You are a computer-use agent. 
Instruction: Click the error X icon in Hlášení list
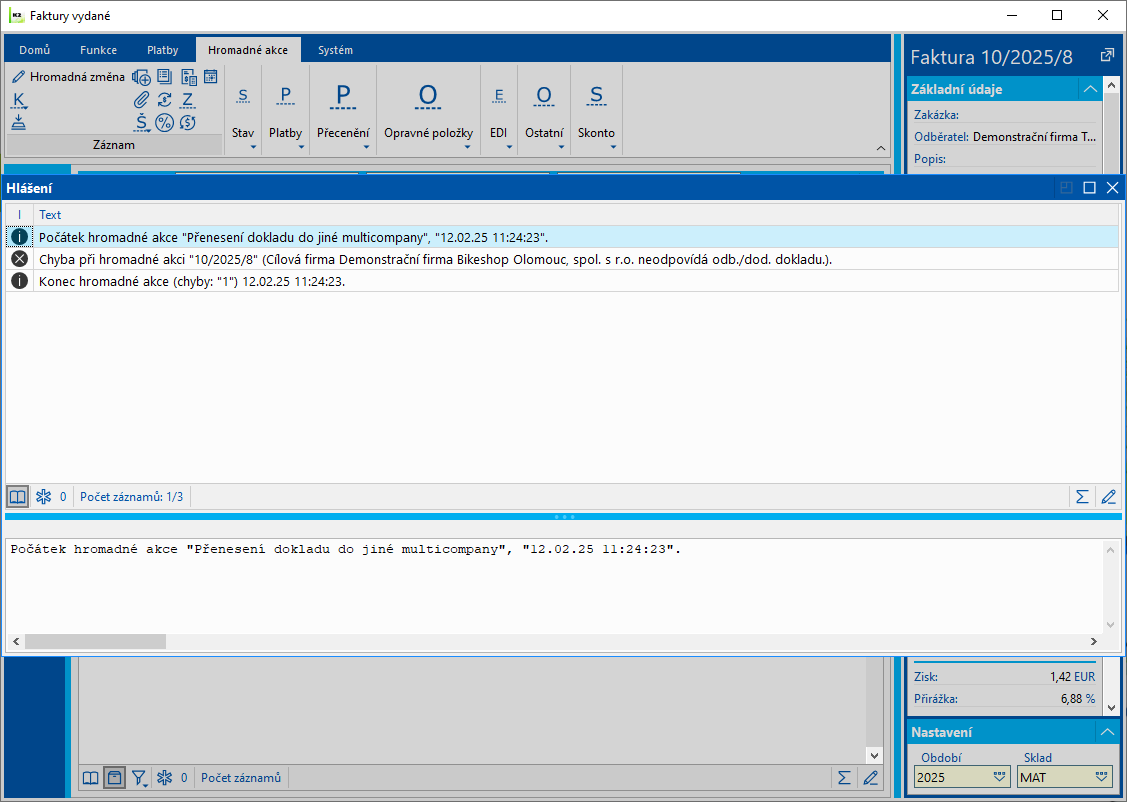pyautogui.click(x=19, y=259)
